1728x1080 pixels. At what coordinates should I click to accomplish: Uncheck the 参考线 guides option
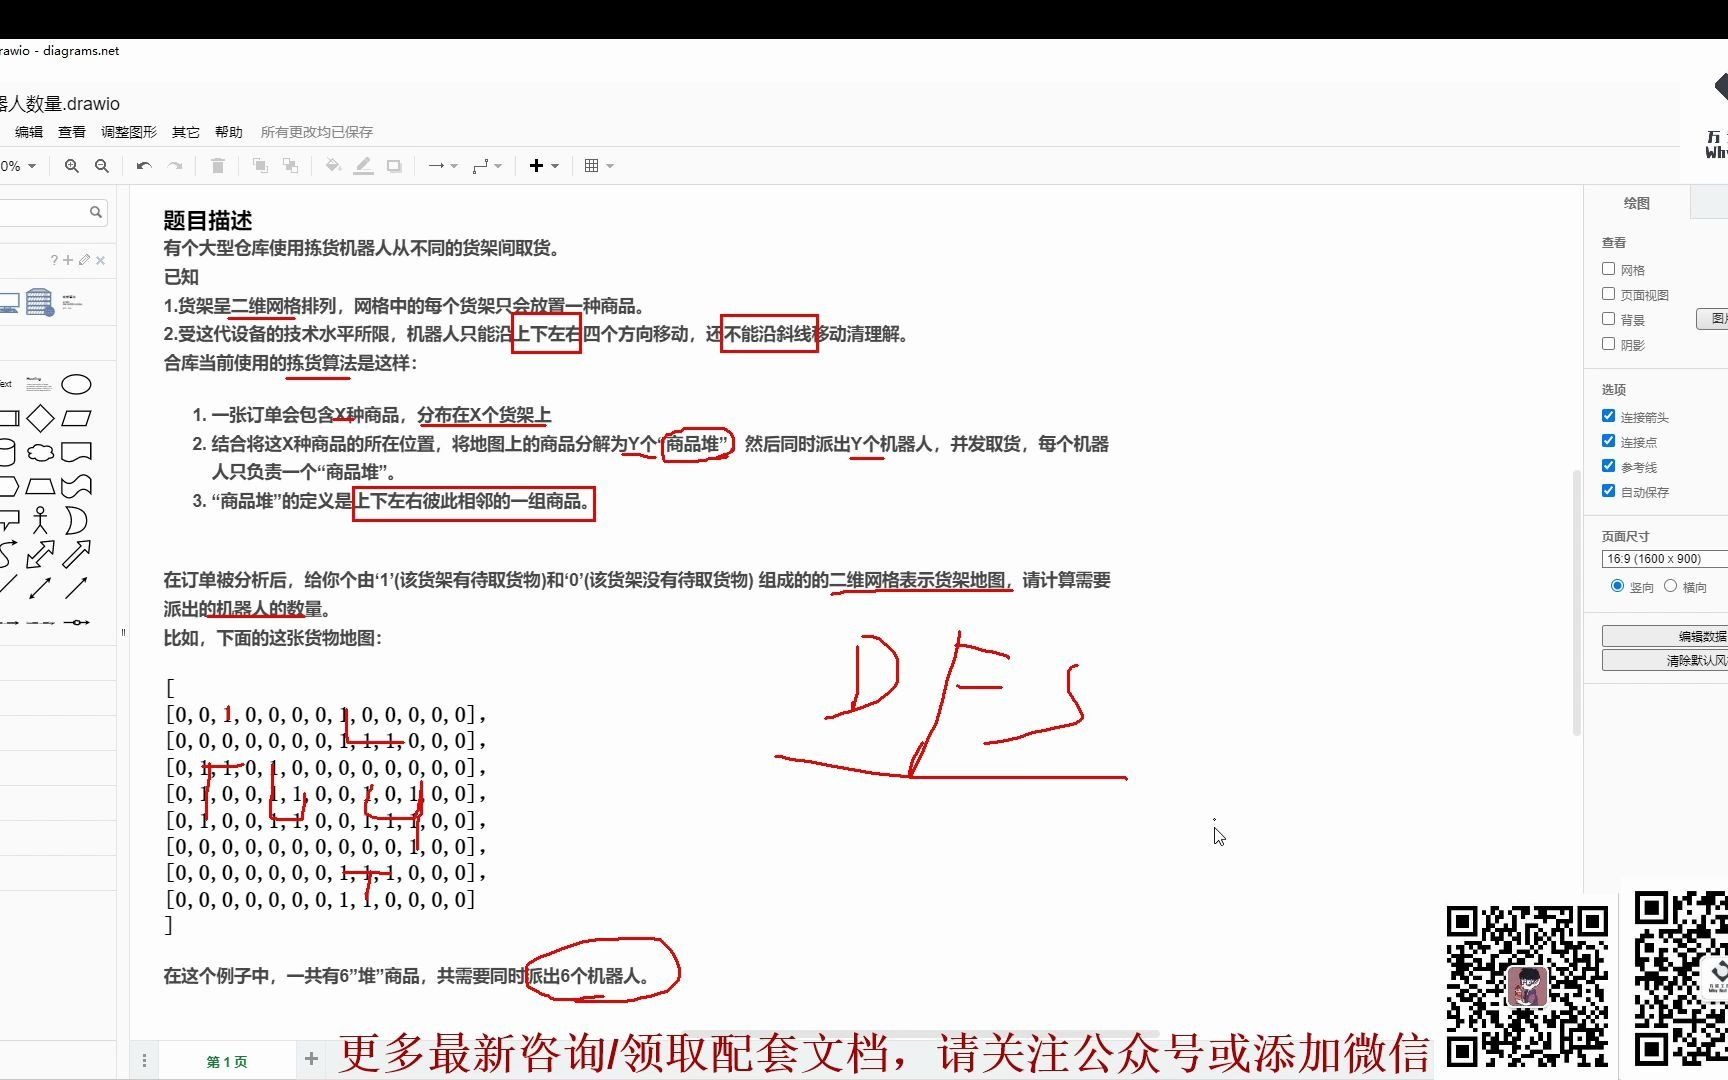[x=1608, y=466]
